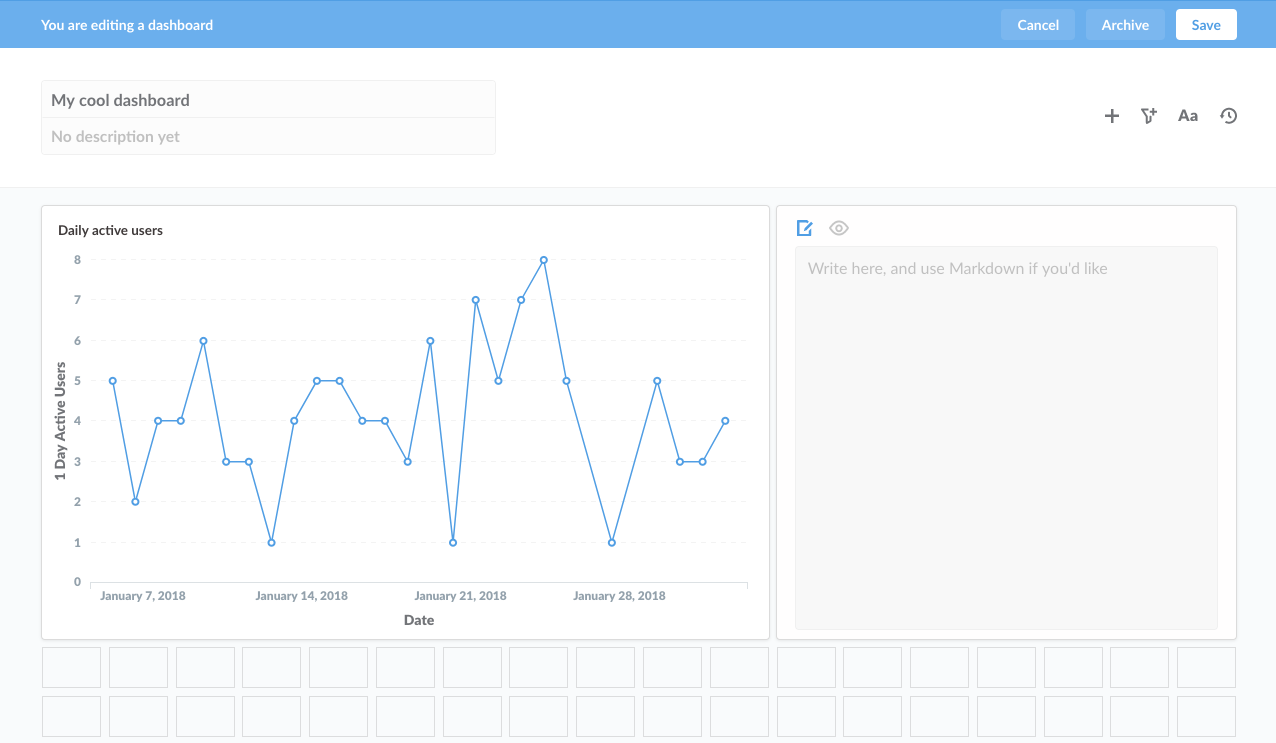Select the Daily active users card title
1276x743 pixels.
pyautogui.click(x=110, y=230)
